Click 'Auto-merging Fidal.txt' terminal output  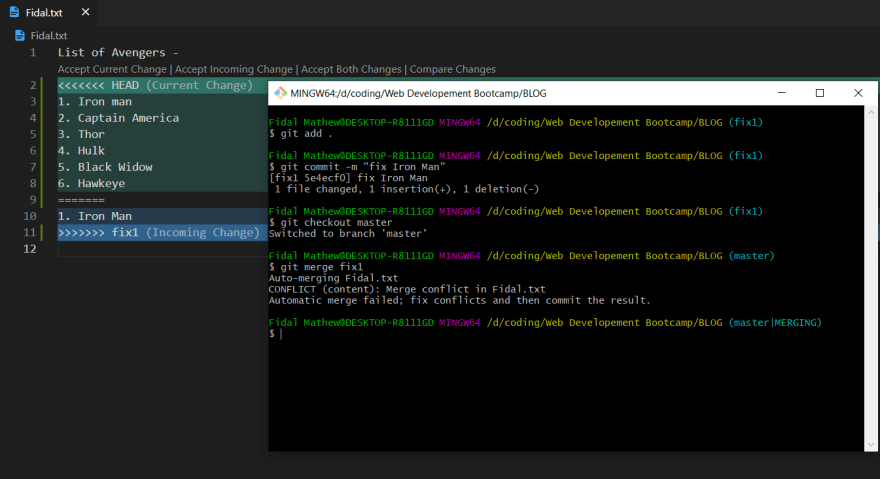pyautogui.click(x=333, y=278)
